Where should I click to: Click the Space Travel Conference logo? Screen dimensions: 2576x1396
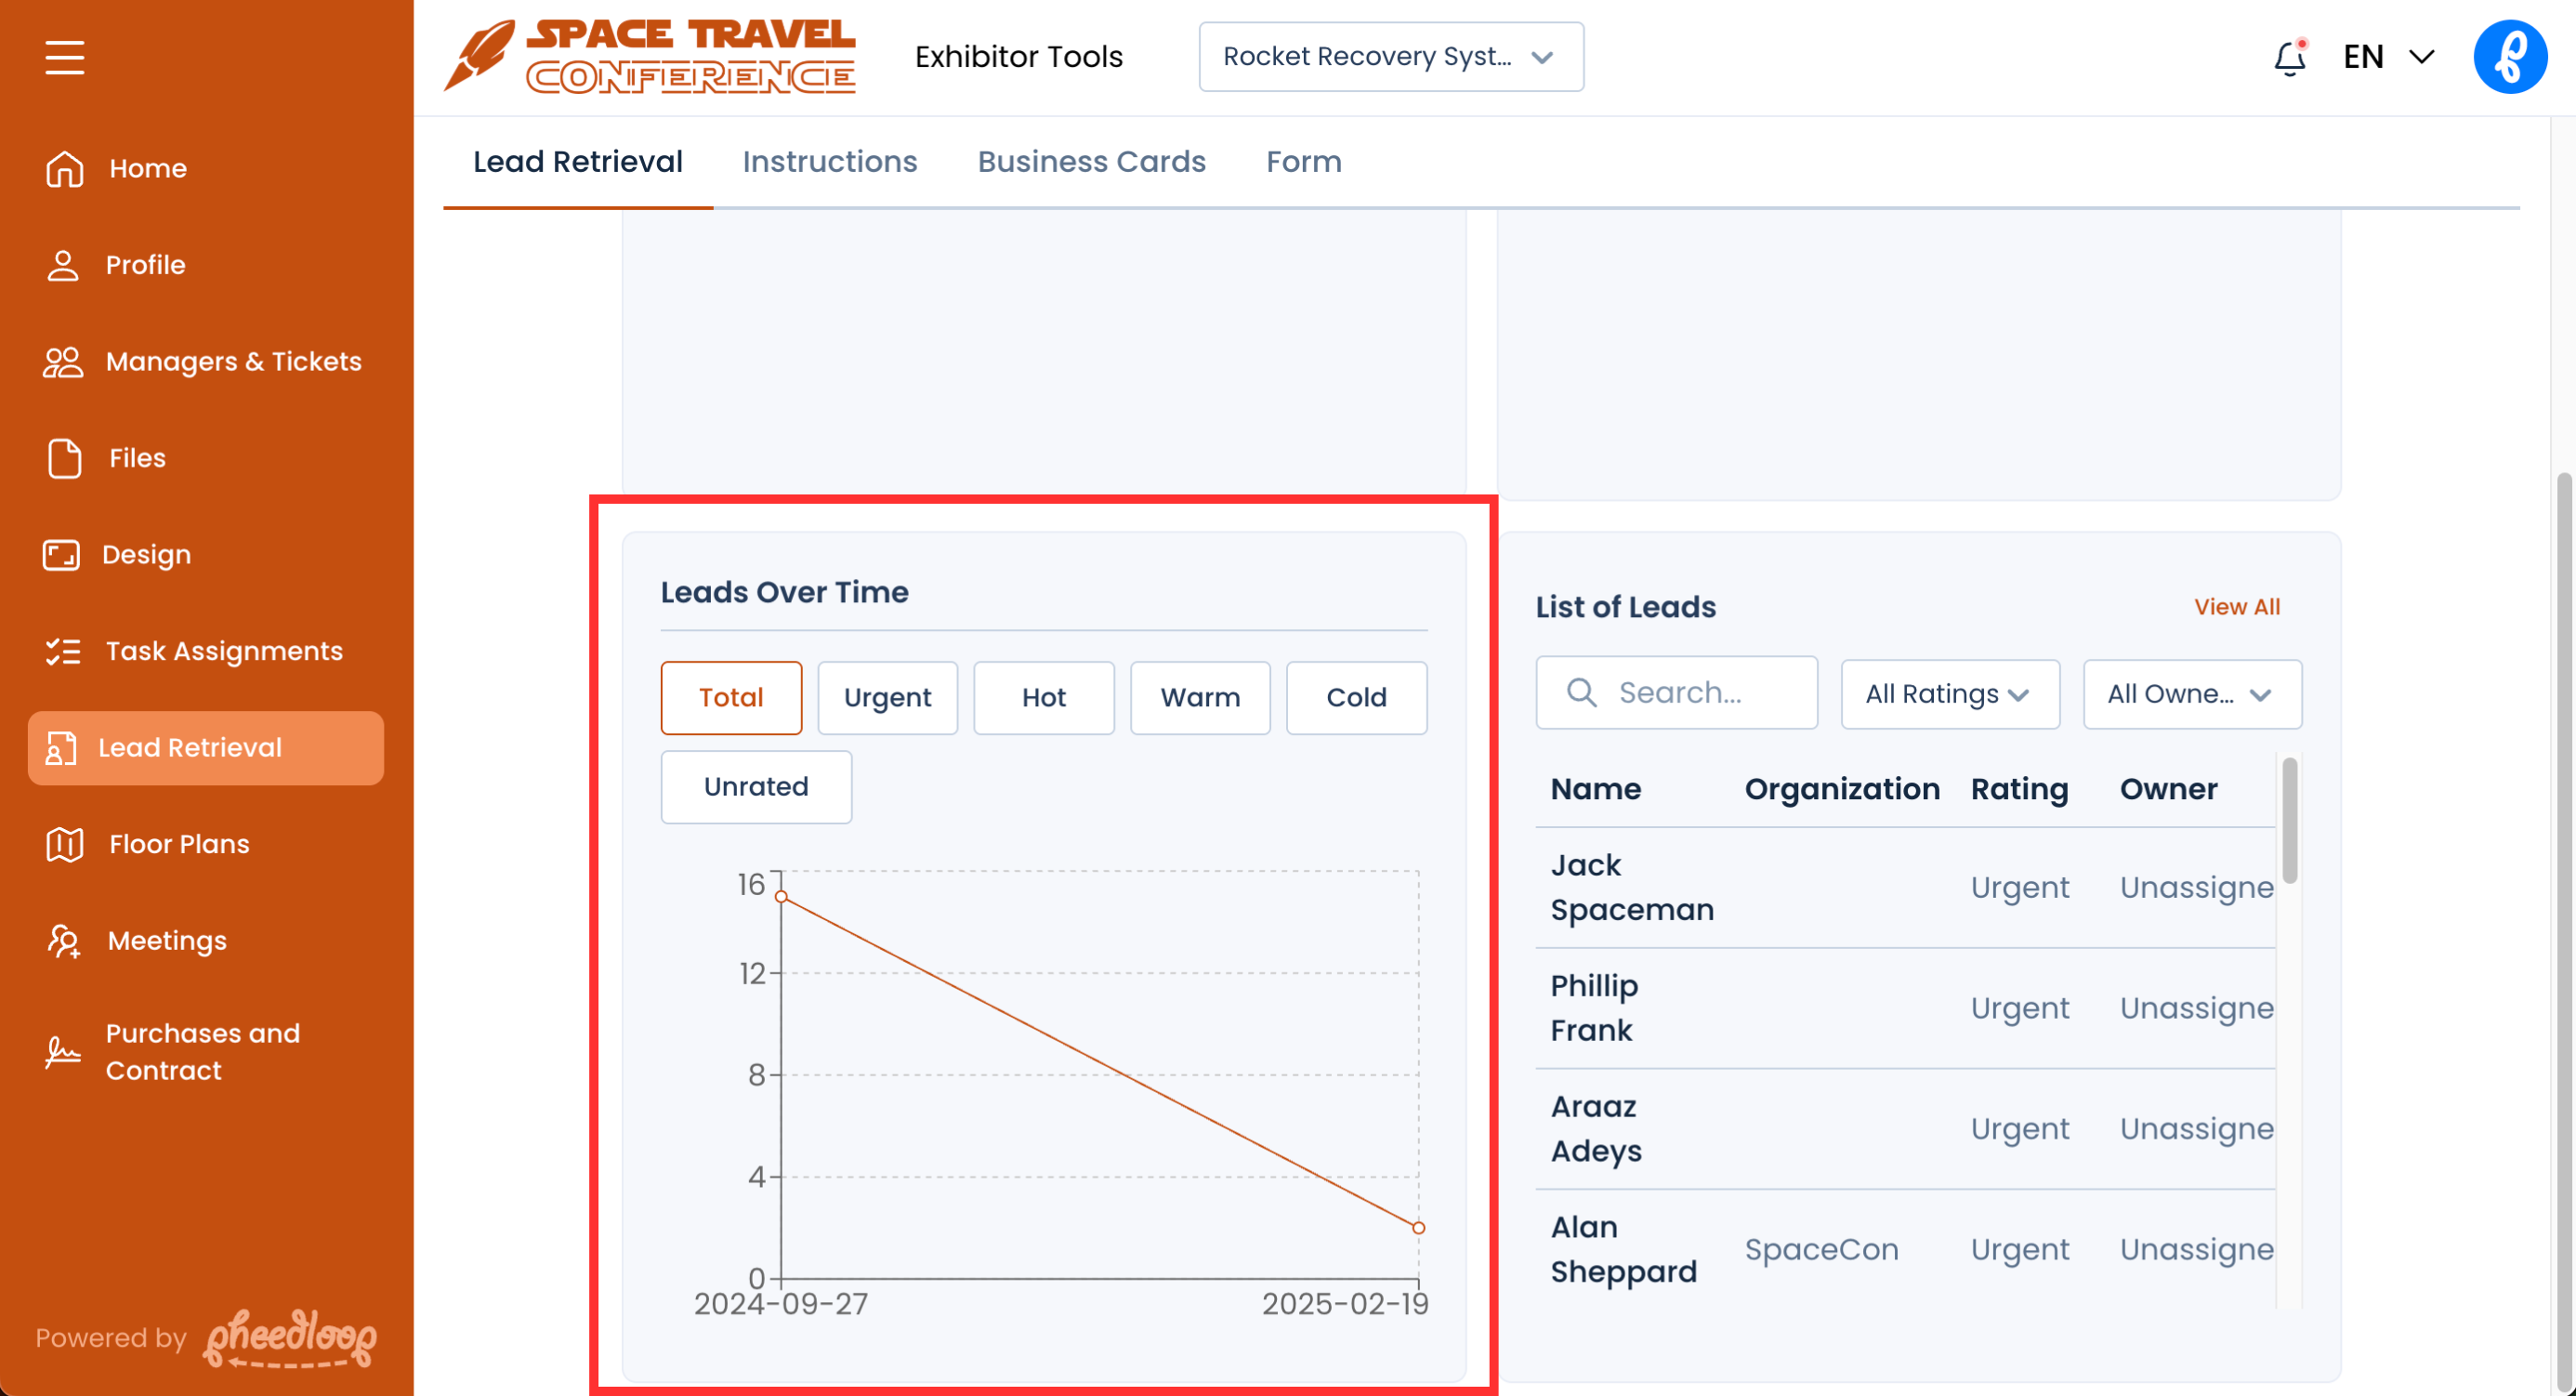650,57
